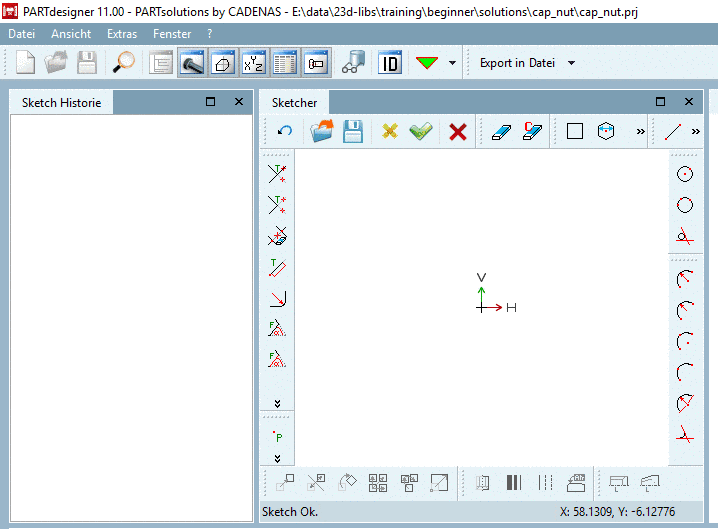The width and height of the screenshot is (718, 529).
Task: Click the second trim lines tool icon
Action: [277, 205]
